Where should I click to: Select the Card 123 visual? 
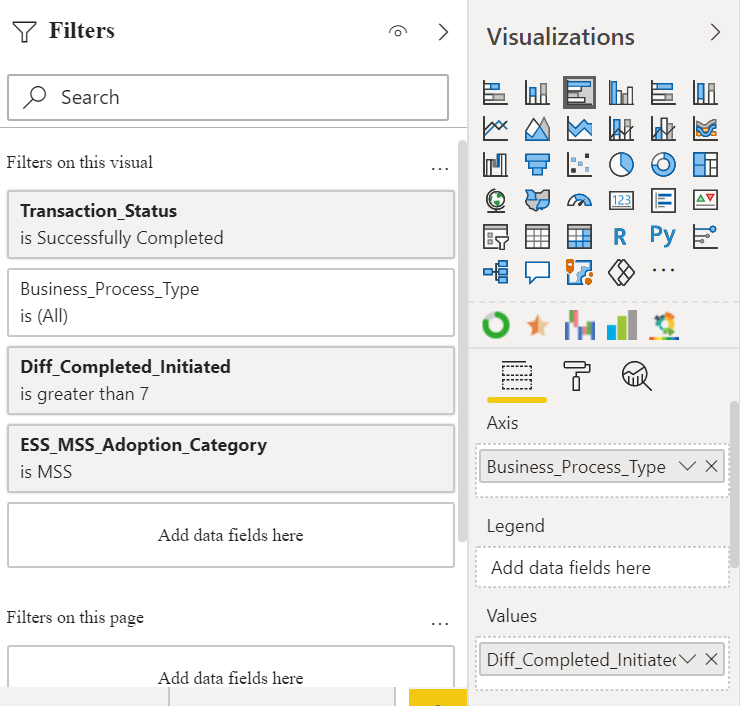click(621, 201)
